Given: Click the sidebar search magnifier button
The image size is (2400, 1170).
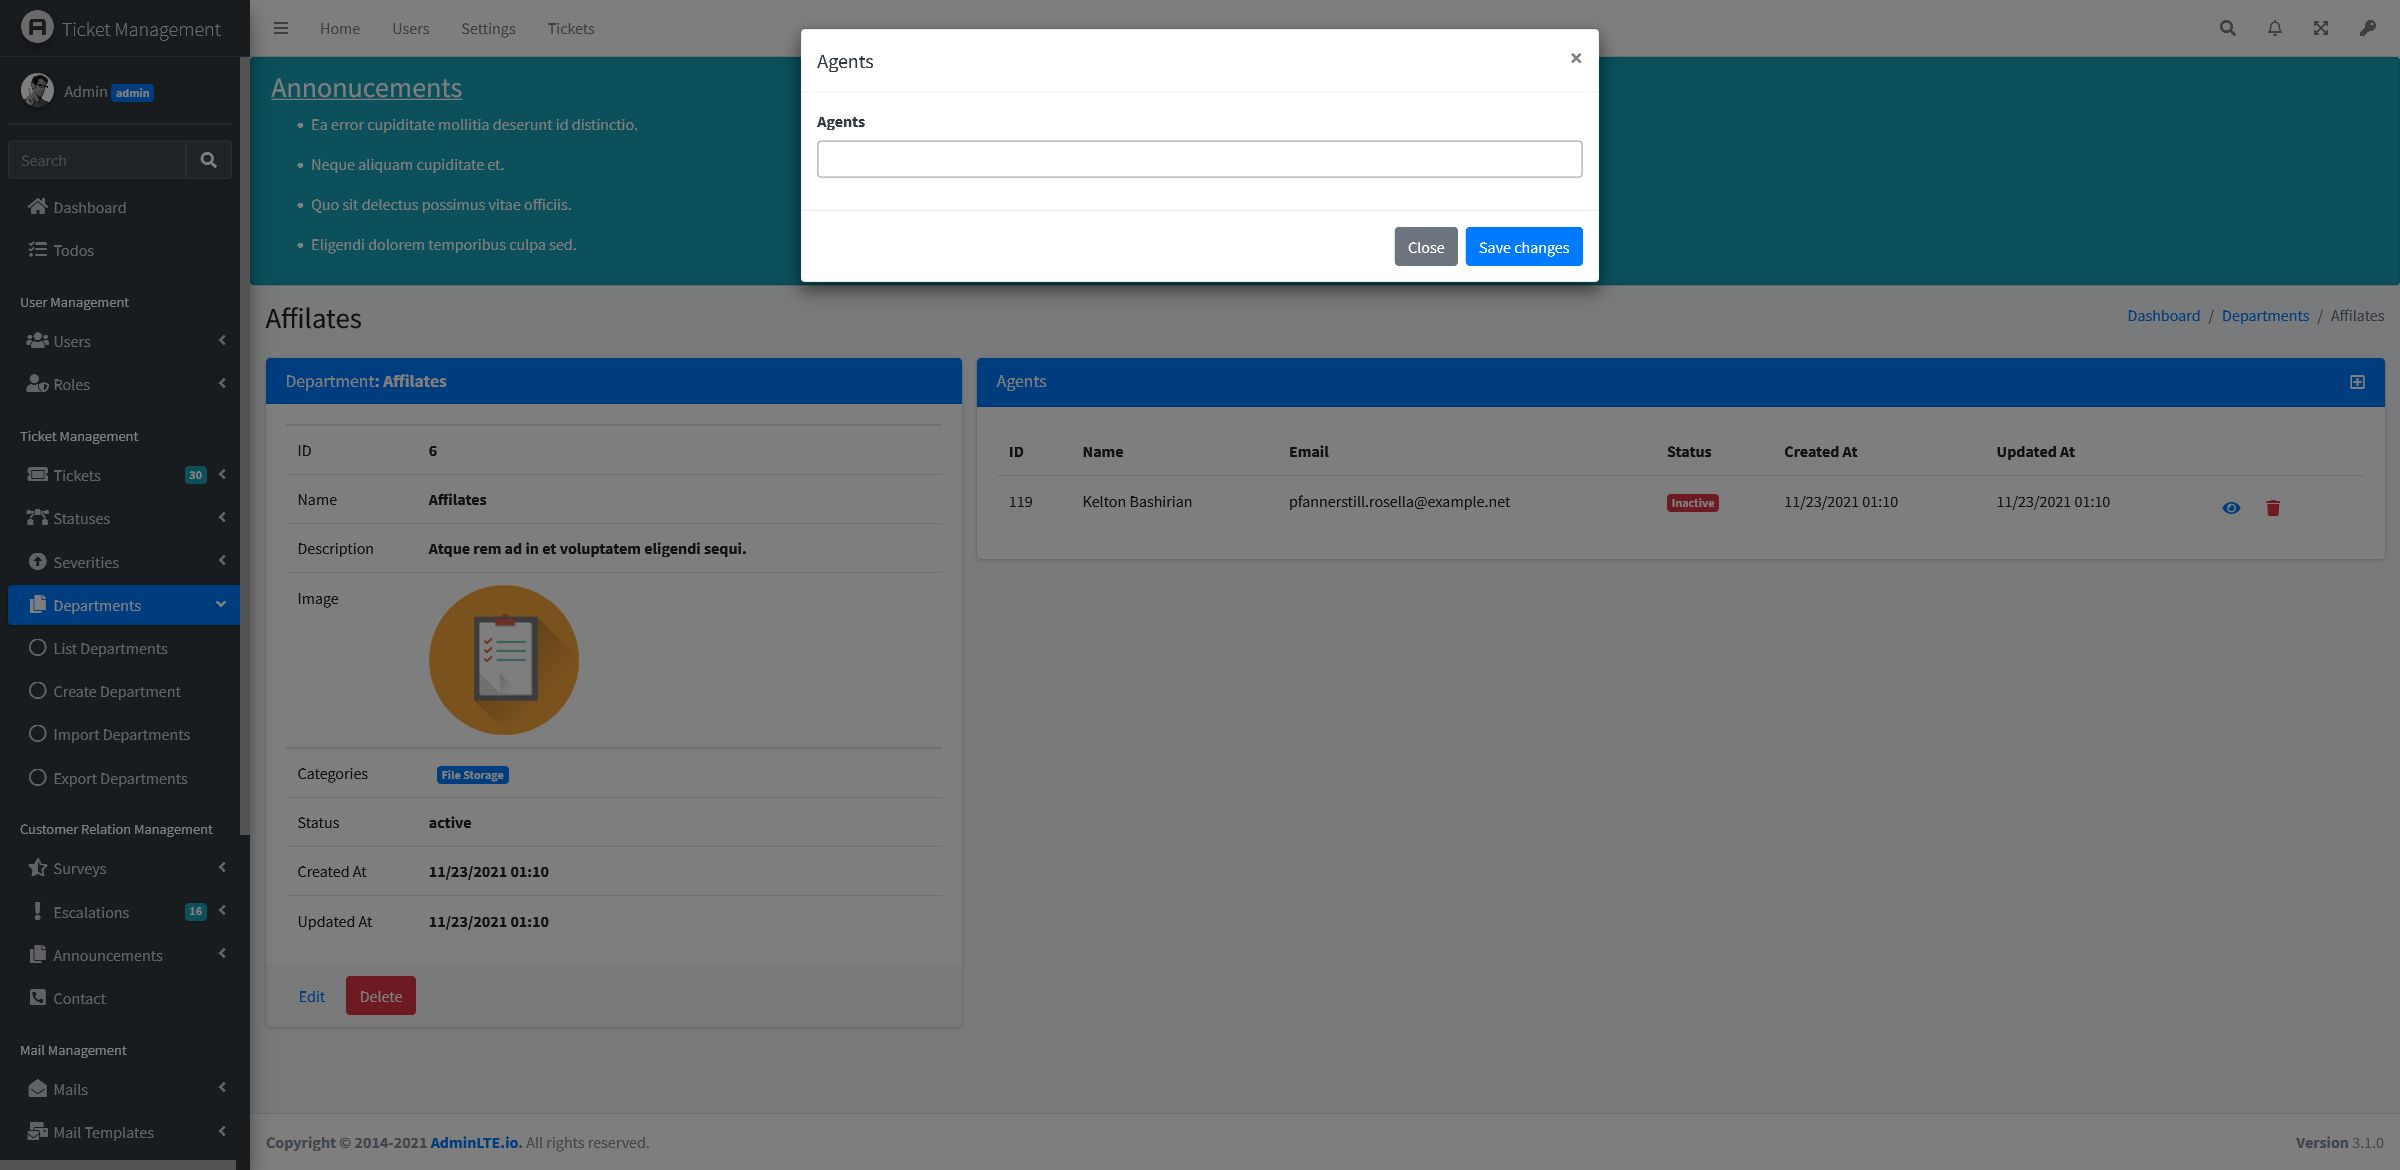Looking at the screenshot, I should [x=208, y=160].
